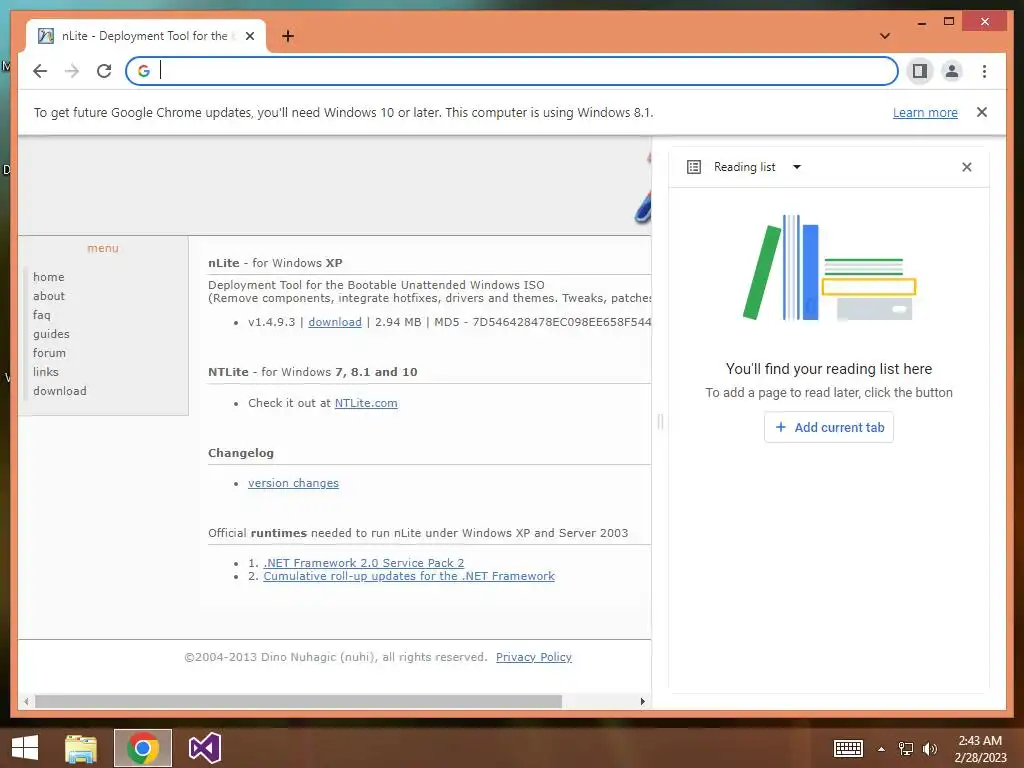Open a new tab with the plus button

(288, 36)
